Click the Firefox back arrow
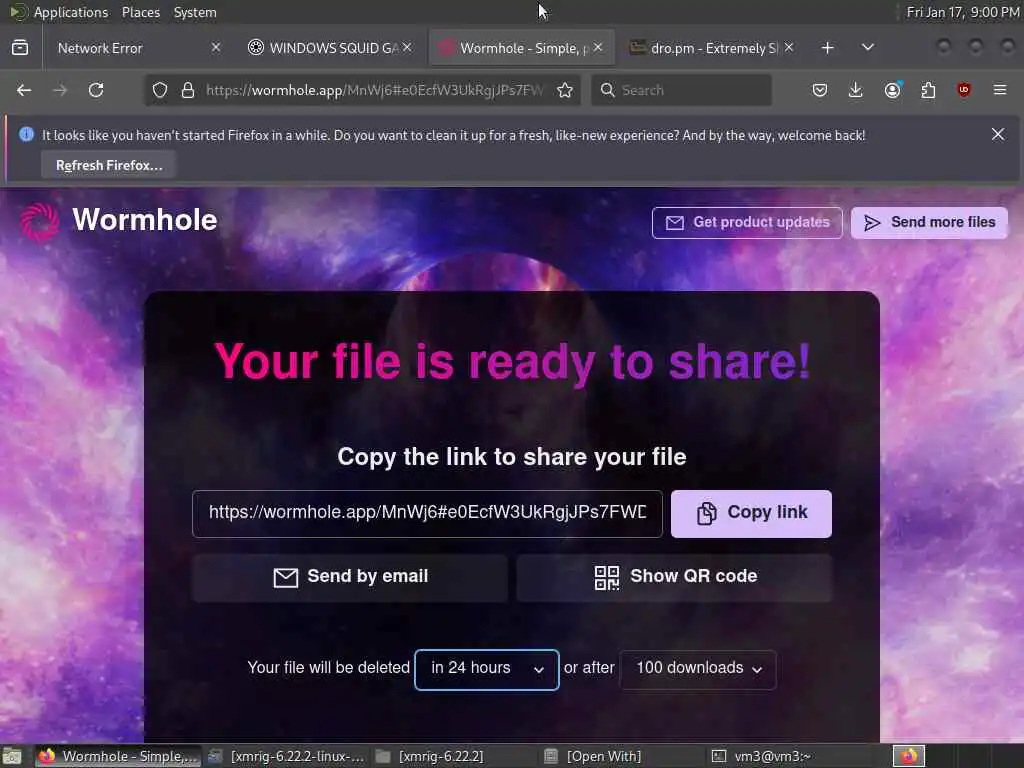The width and height of the screenshot is (1024, 768). coord(24,90)
